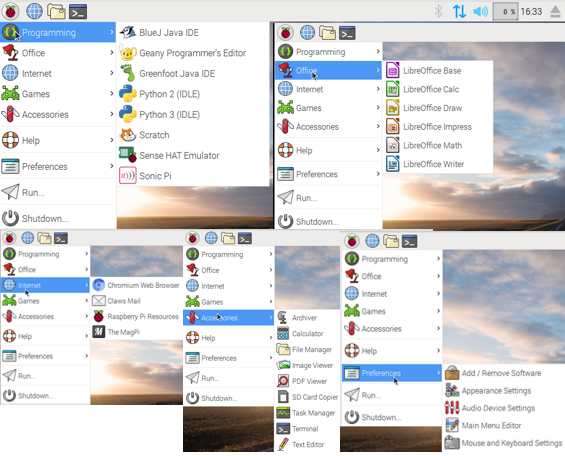
Task: Launch Sonic Pi
Action: [x=193, y=176]
